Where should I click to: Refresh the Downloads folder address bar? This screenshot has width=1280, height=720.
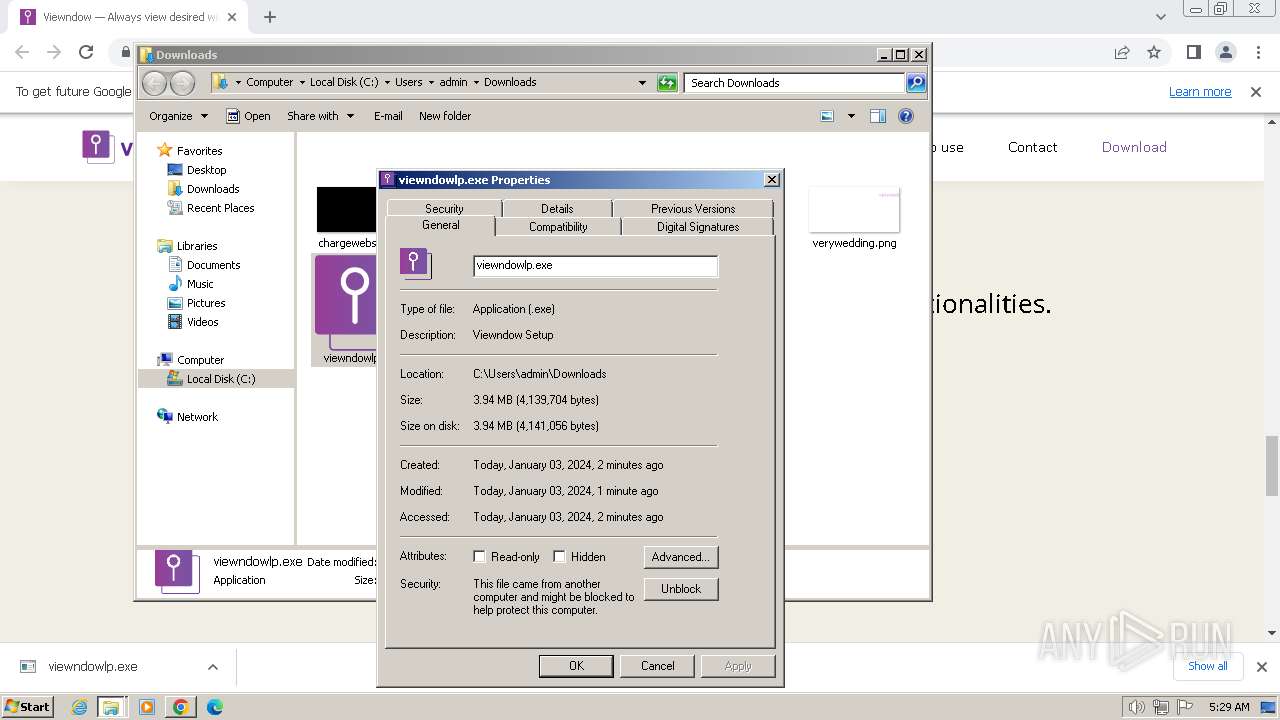click(x=667, y=83)
